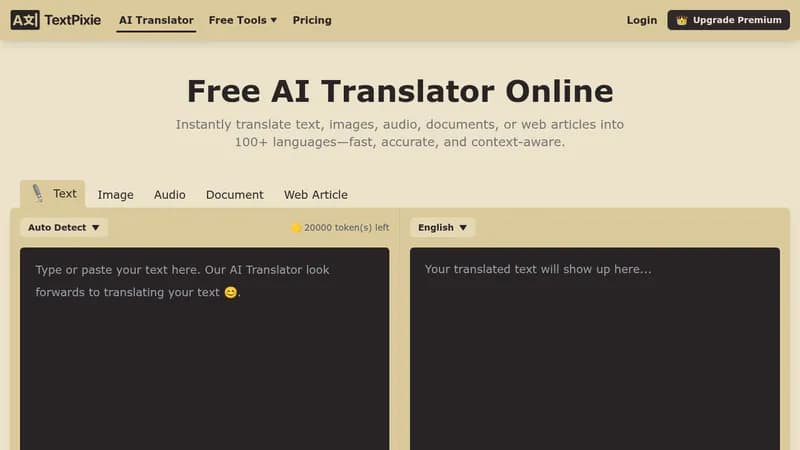Image resolution: width=800 pixels, height=450 pixels.
Task: Click the Upgrade Premium button
Action: point(728,20)
